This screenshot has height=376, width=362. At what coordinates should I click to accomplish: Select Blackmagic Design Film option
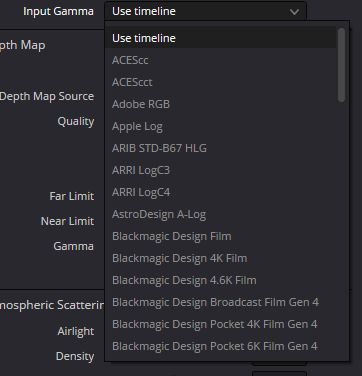point(220,236)
